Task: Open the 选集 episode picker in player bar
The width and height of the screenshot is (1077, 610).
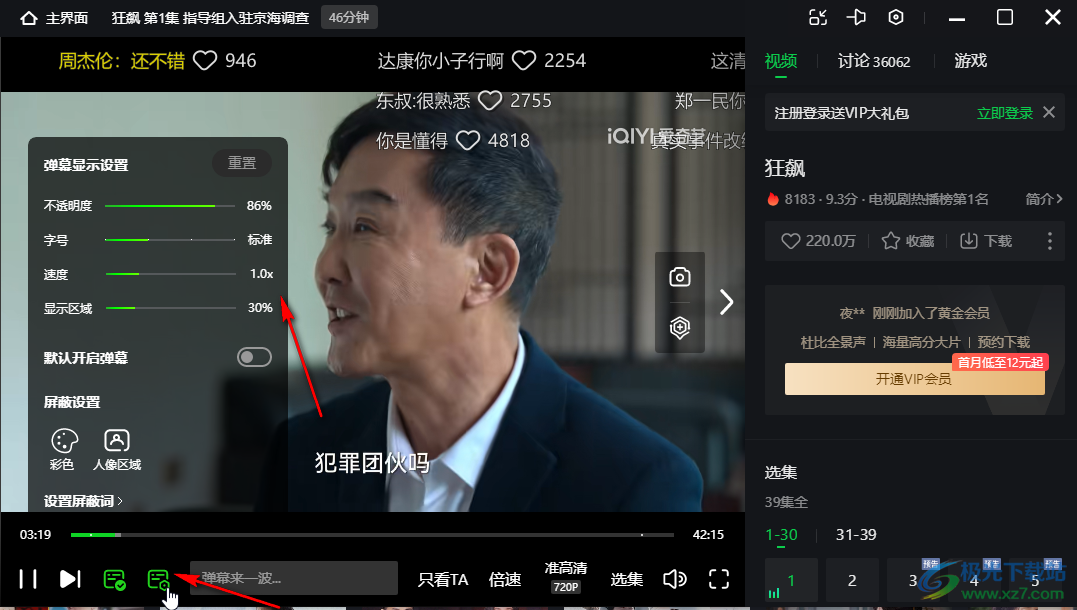Action: 626,579
